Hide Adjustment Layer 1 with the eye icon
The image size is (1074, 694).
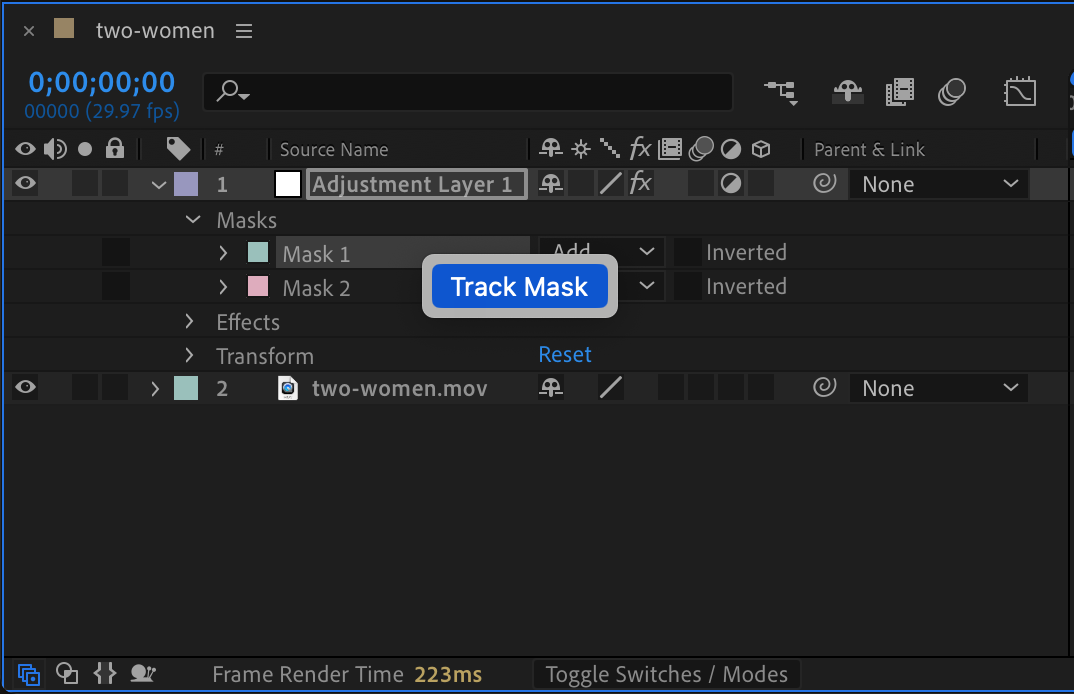click(25, 184)
